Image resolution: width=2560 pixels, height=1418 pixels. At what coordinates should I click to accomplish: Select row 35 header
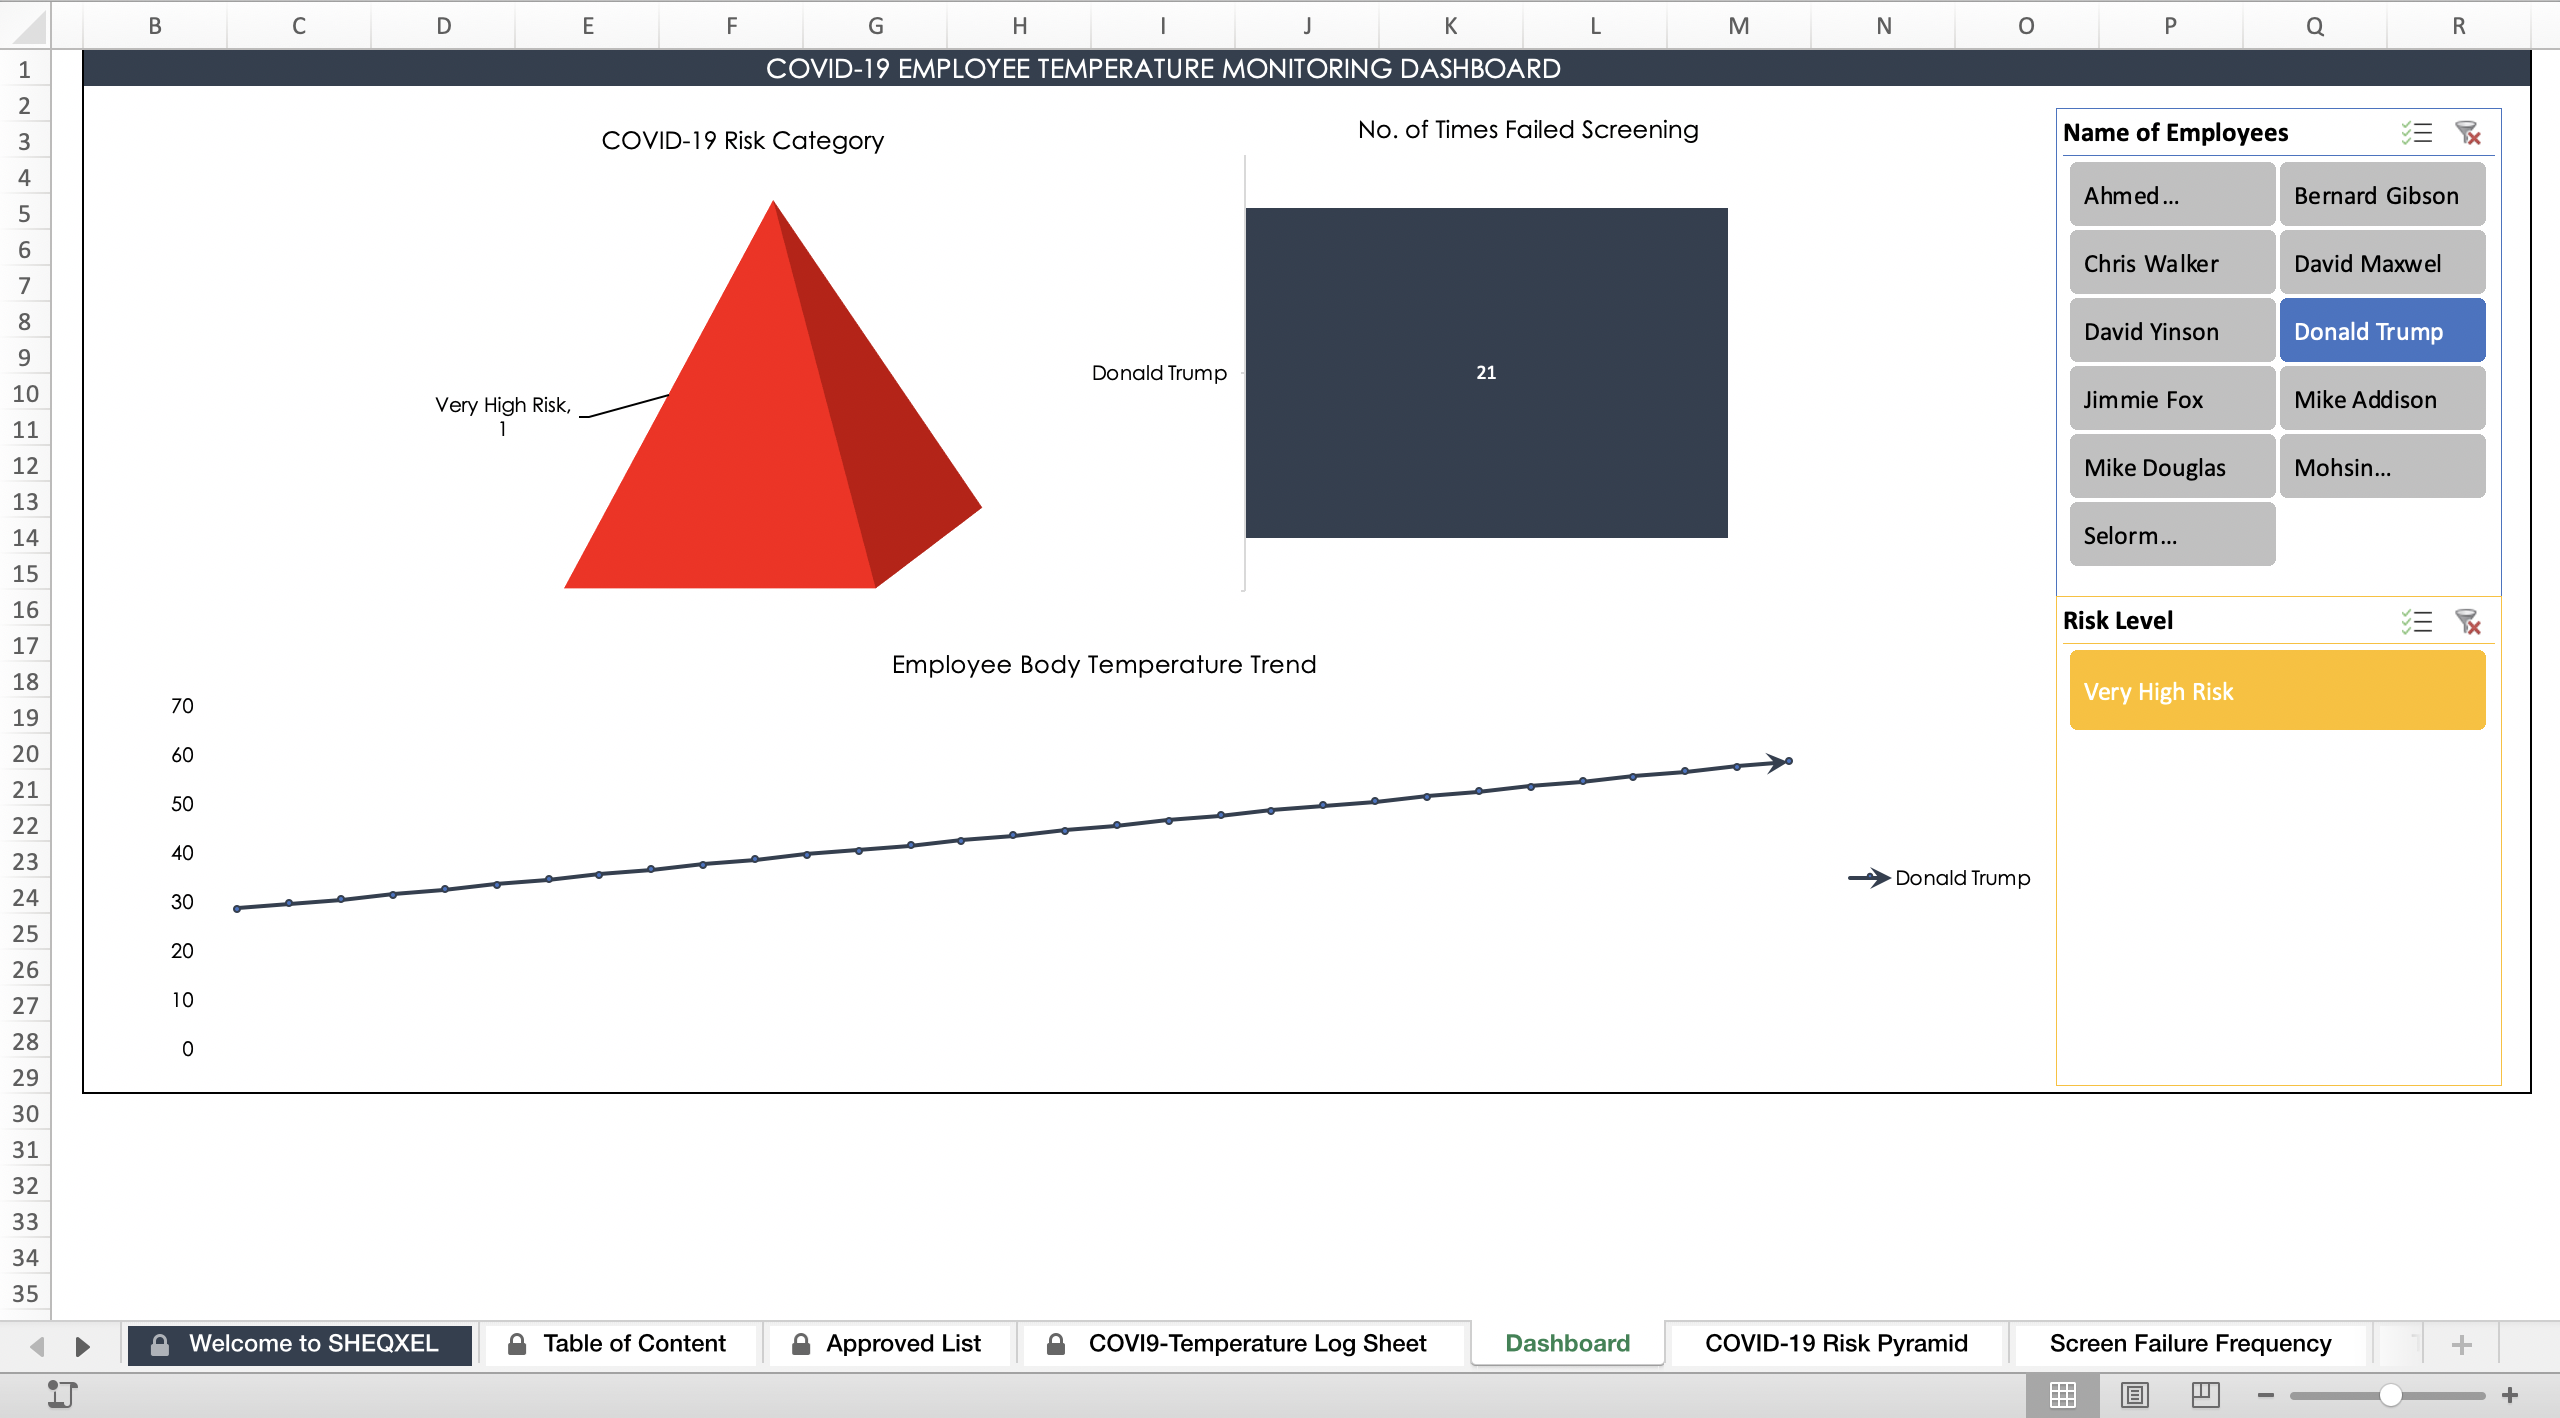point(25,1293)
